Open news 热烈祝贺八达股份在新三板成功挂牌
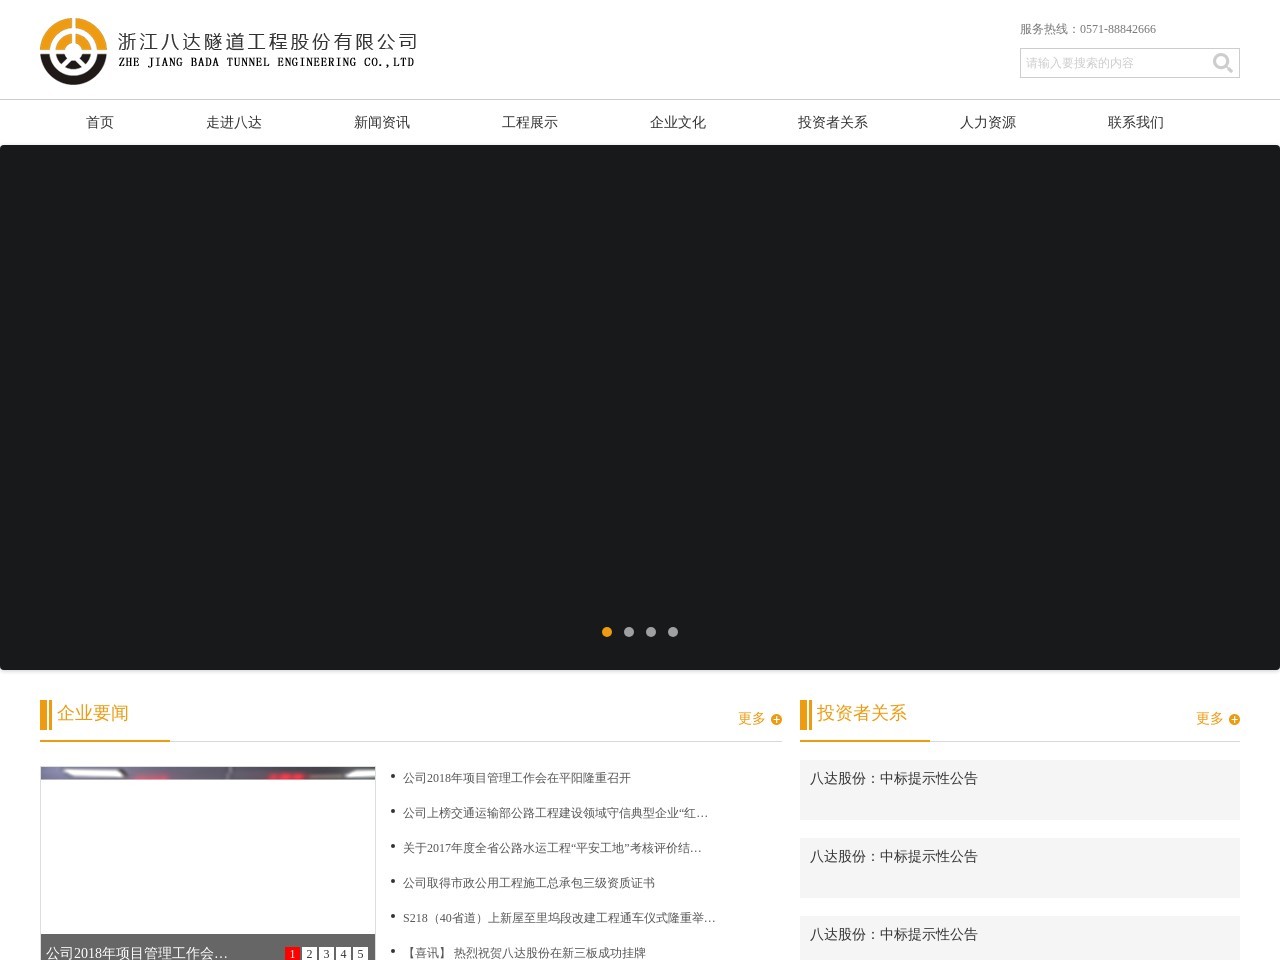This screenshot has height=960, width=1280. [524, 953]
